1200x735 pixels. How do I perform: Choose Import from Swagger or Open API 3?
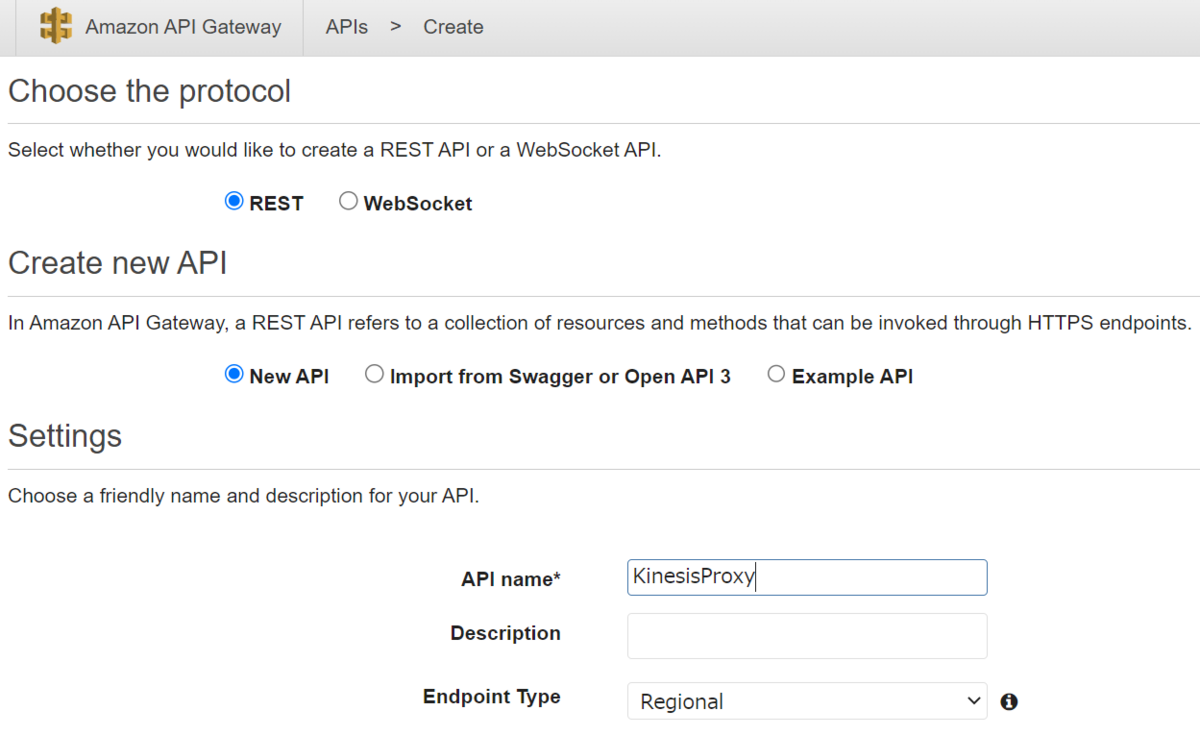(x=374, y=375)
